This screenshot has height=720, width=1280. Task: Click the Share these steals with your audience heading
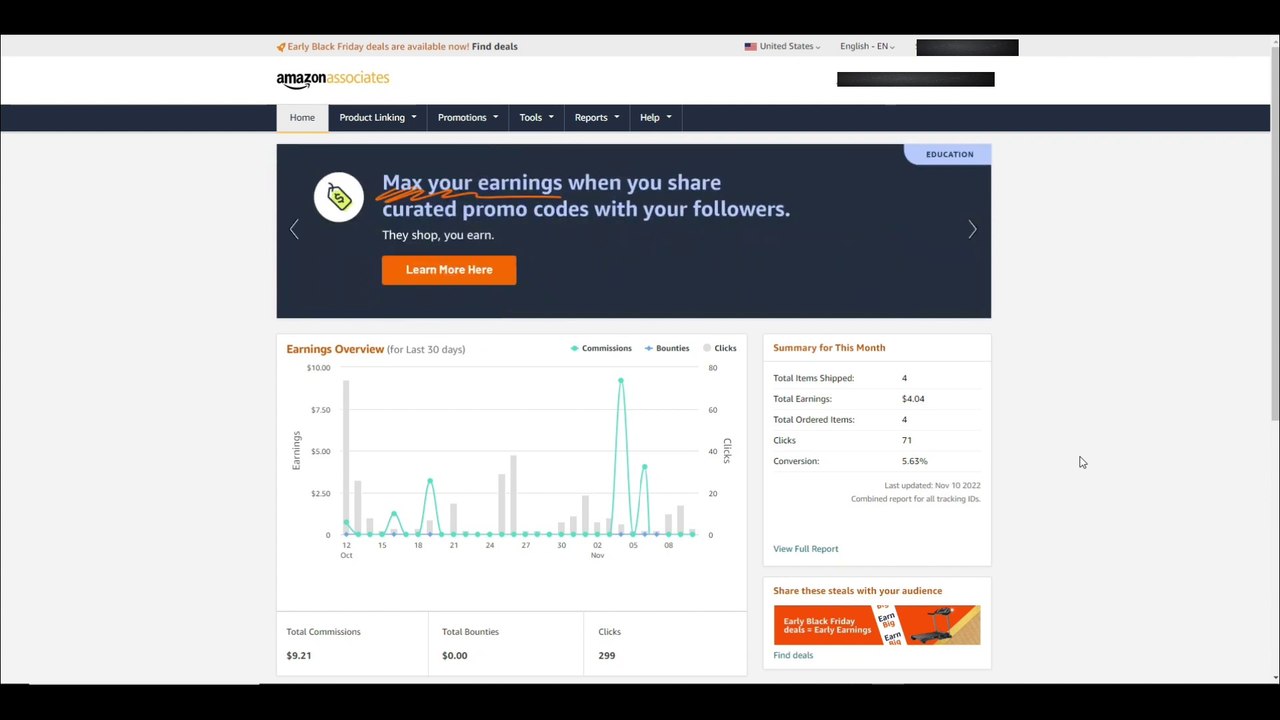tap(858, 591)
